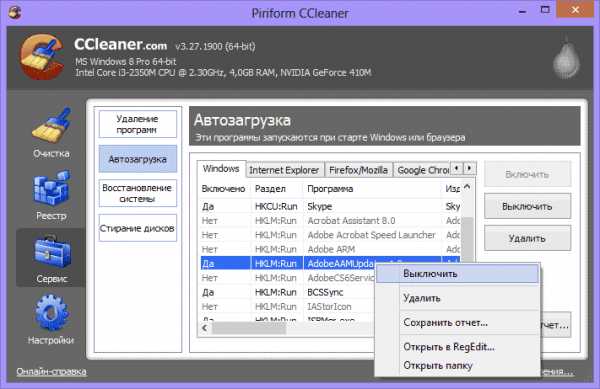Choose Открыть в RegEdit in context menu
Image resolution: width=600 pixels, height=389 pixels.
coord(458,347)
